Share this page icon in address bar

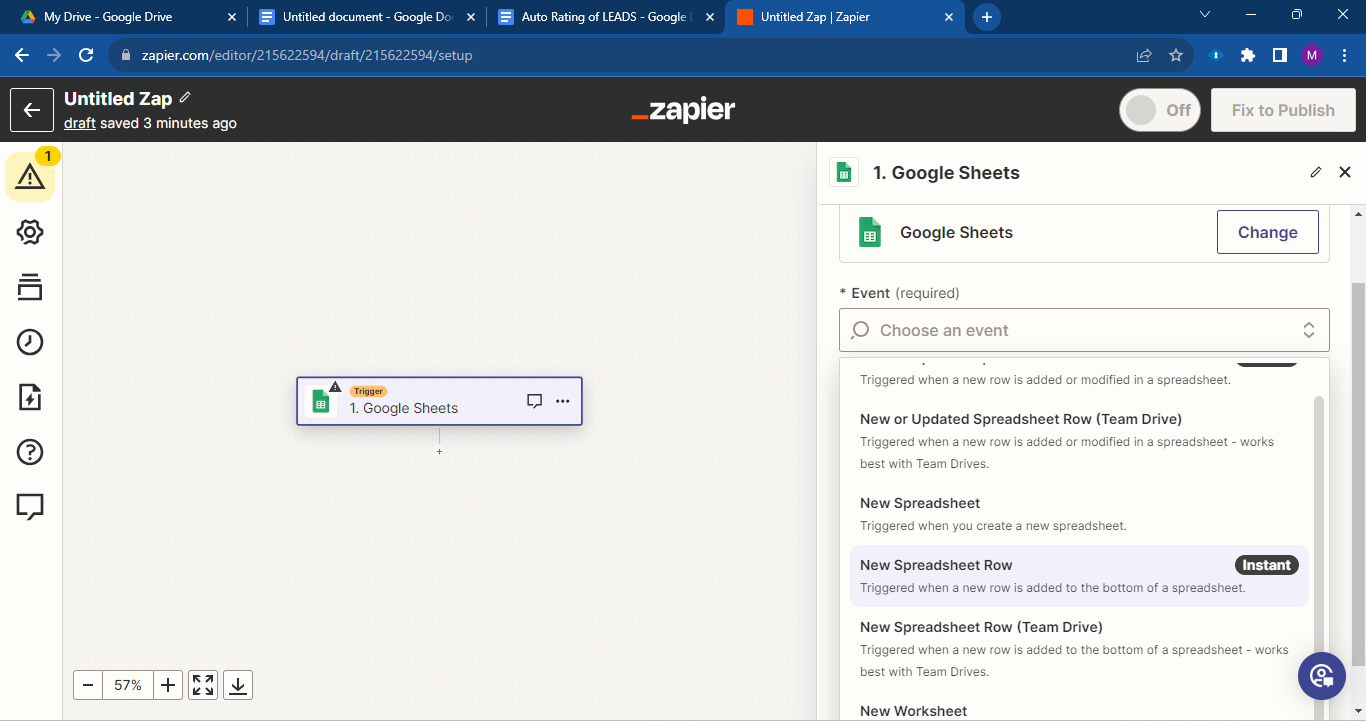[1144, 55]
